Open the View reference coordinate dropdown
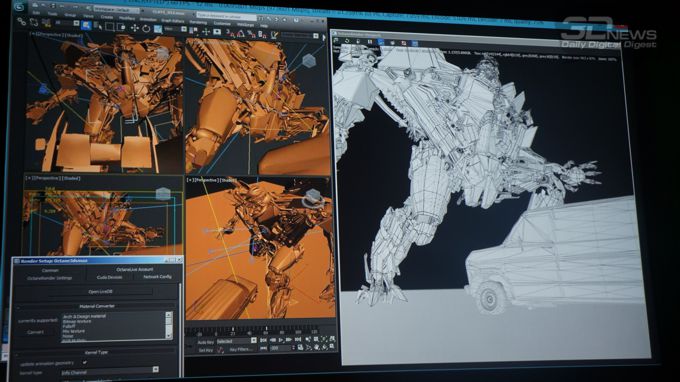This screenshot has height=382, width=680. click(175, 29)
